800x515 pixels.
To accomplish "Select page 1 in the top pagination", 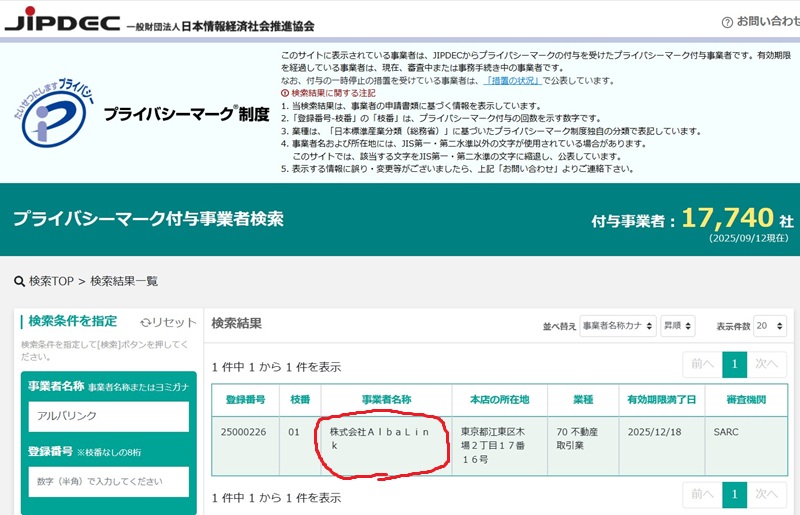I will pyautogui.click(x=735, y=366).
